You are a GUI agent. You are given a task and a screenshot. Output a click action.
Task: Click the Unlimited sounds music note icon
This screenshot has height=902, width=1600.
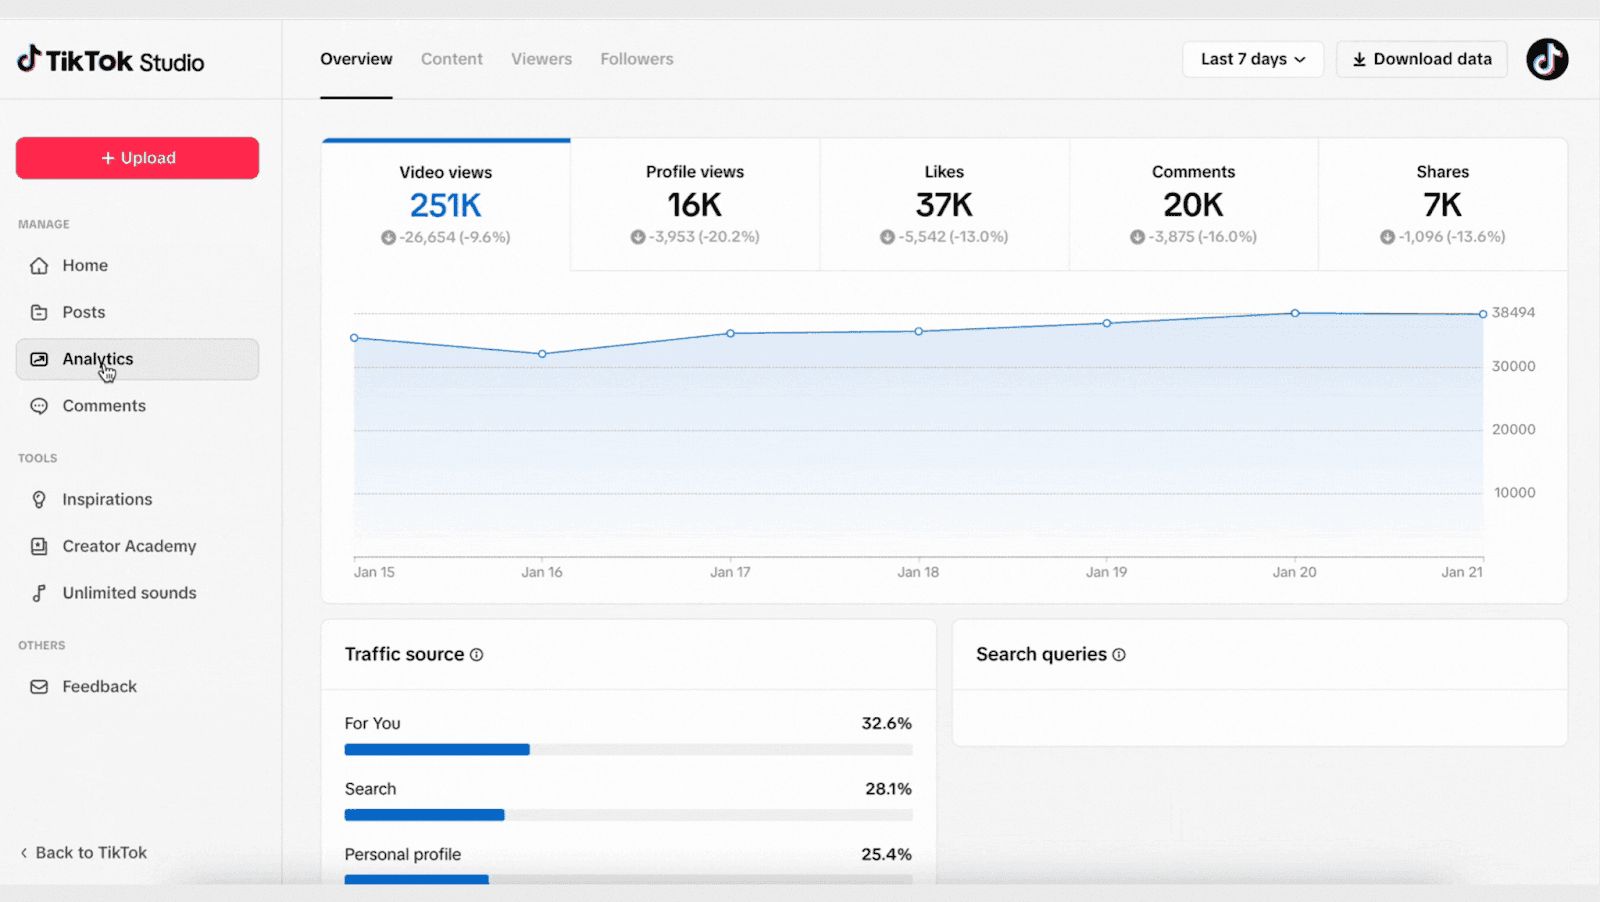(39, 593)
